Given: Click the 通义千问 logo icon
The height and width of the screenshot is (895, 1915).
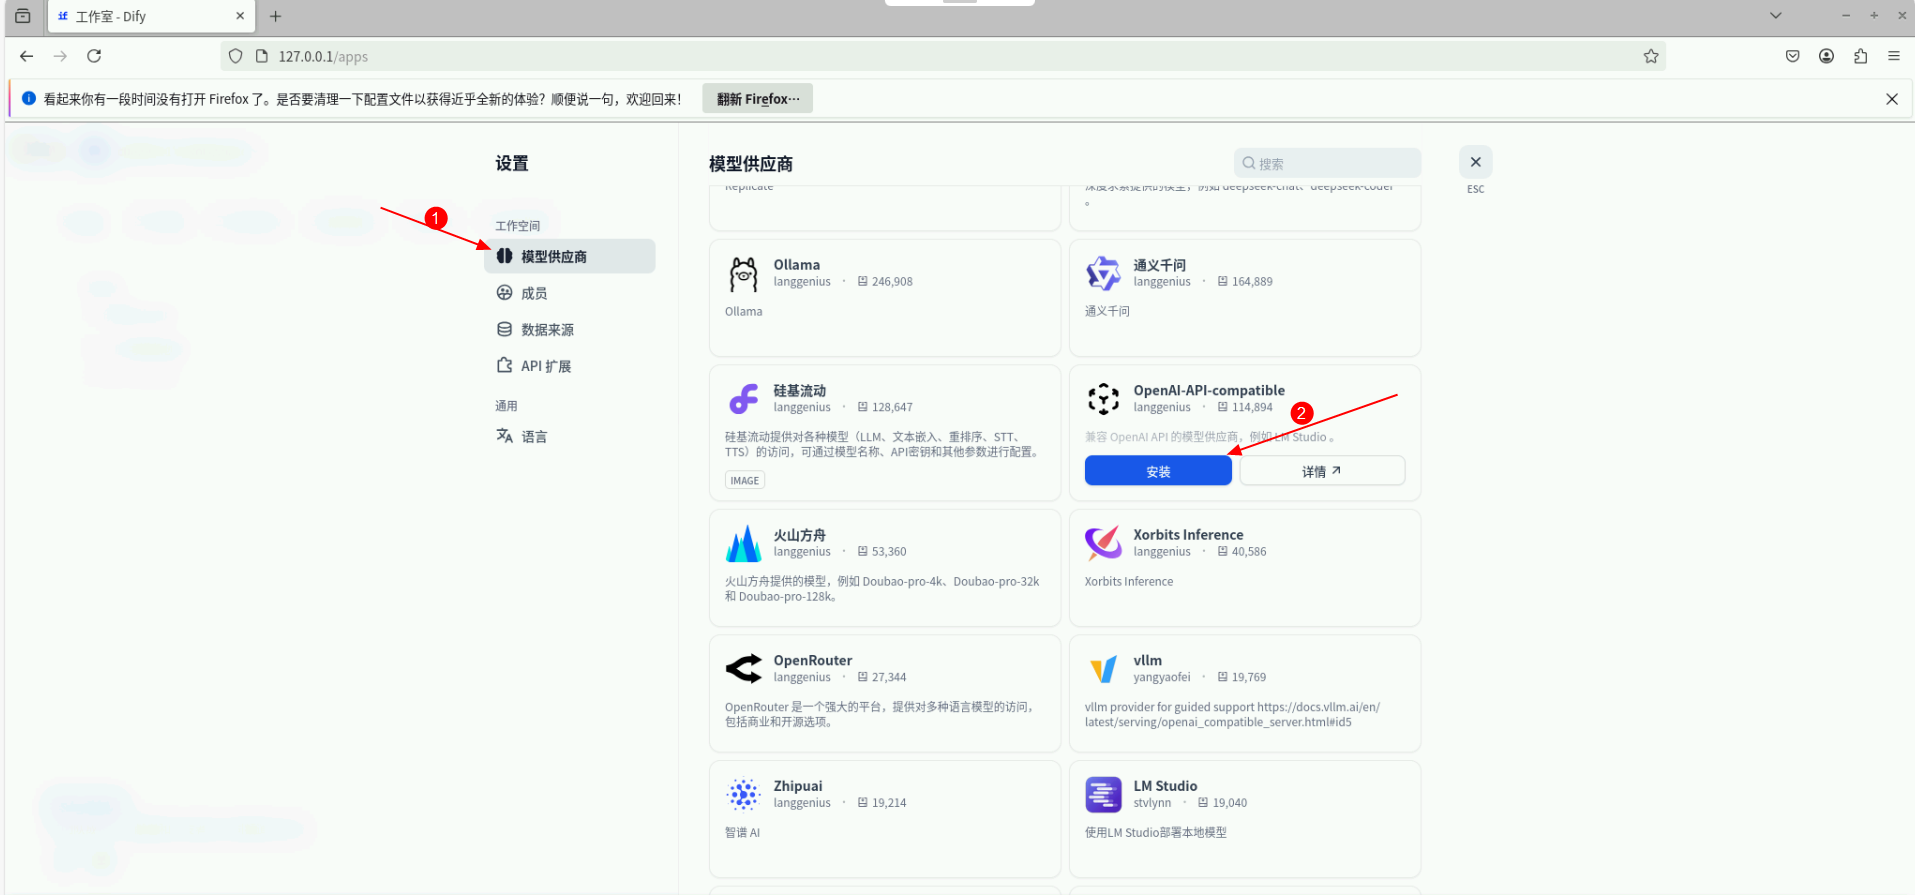Looking at the screenshot, I should (x=1103, y=274).
